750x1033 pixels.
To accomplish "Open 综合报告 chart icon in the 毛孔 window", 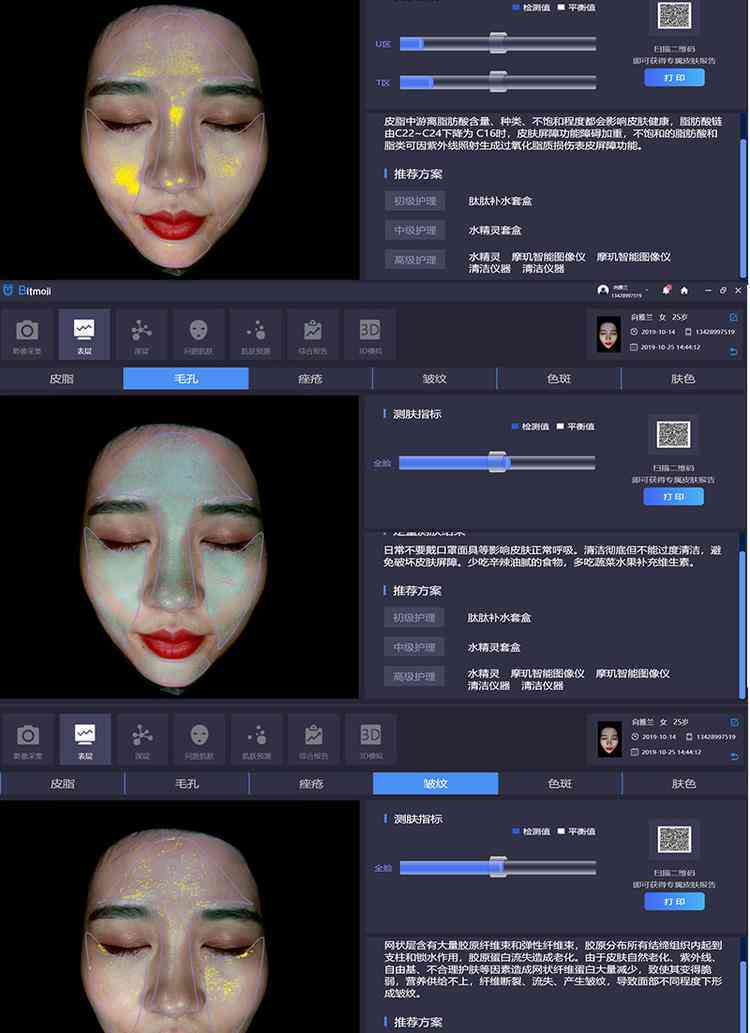I will pos(312,335).
